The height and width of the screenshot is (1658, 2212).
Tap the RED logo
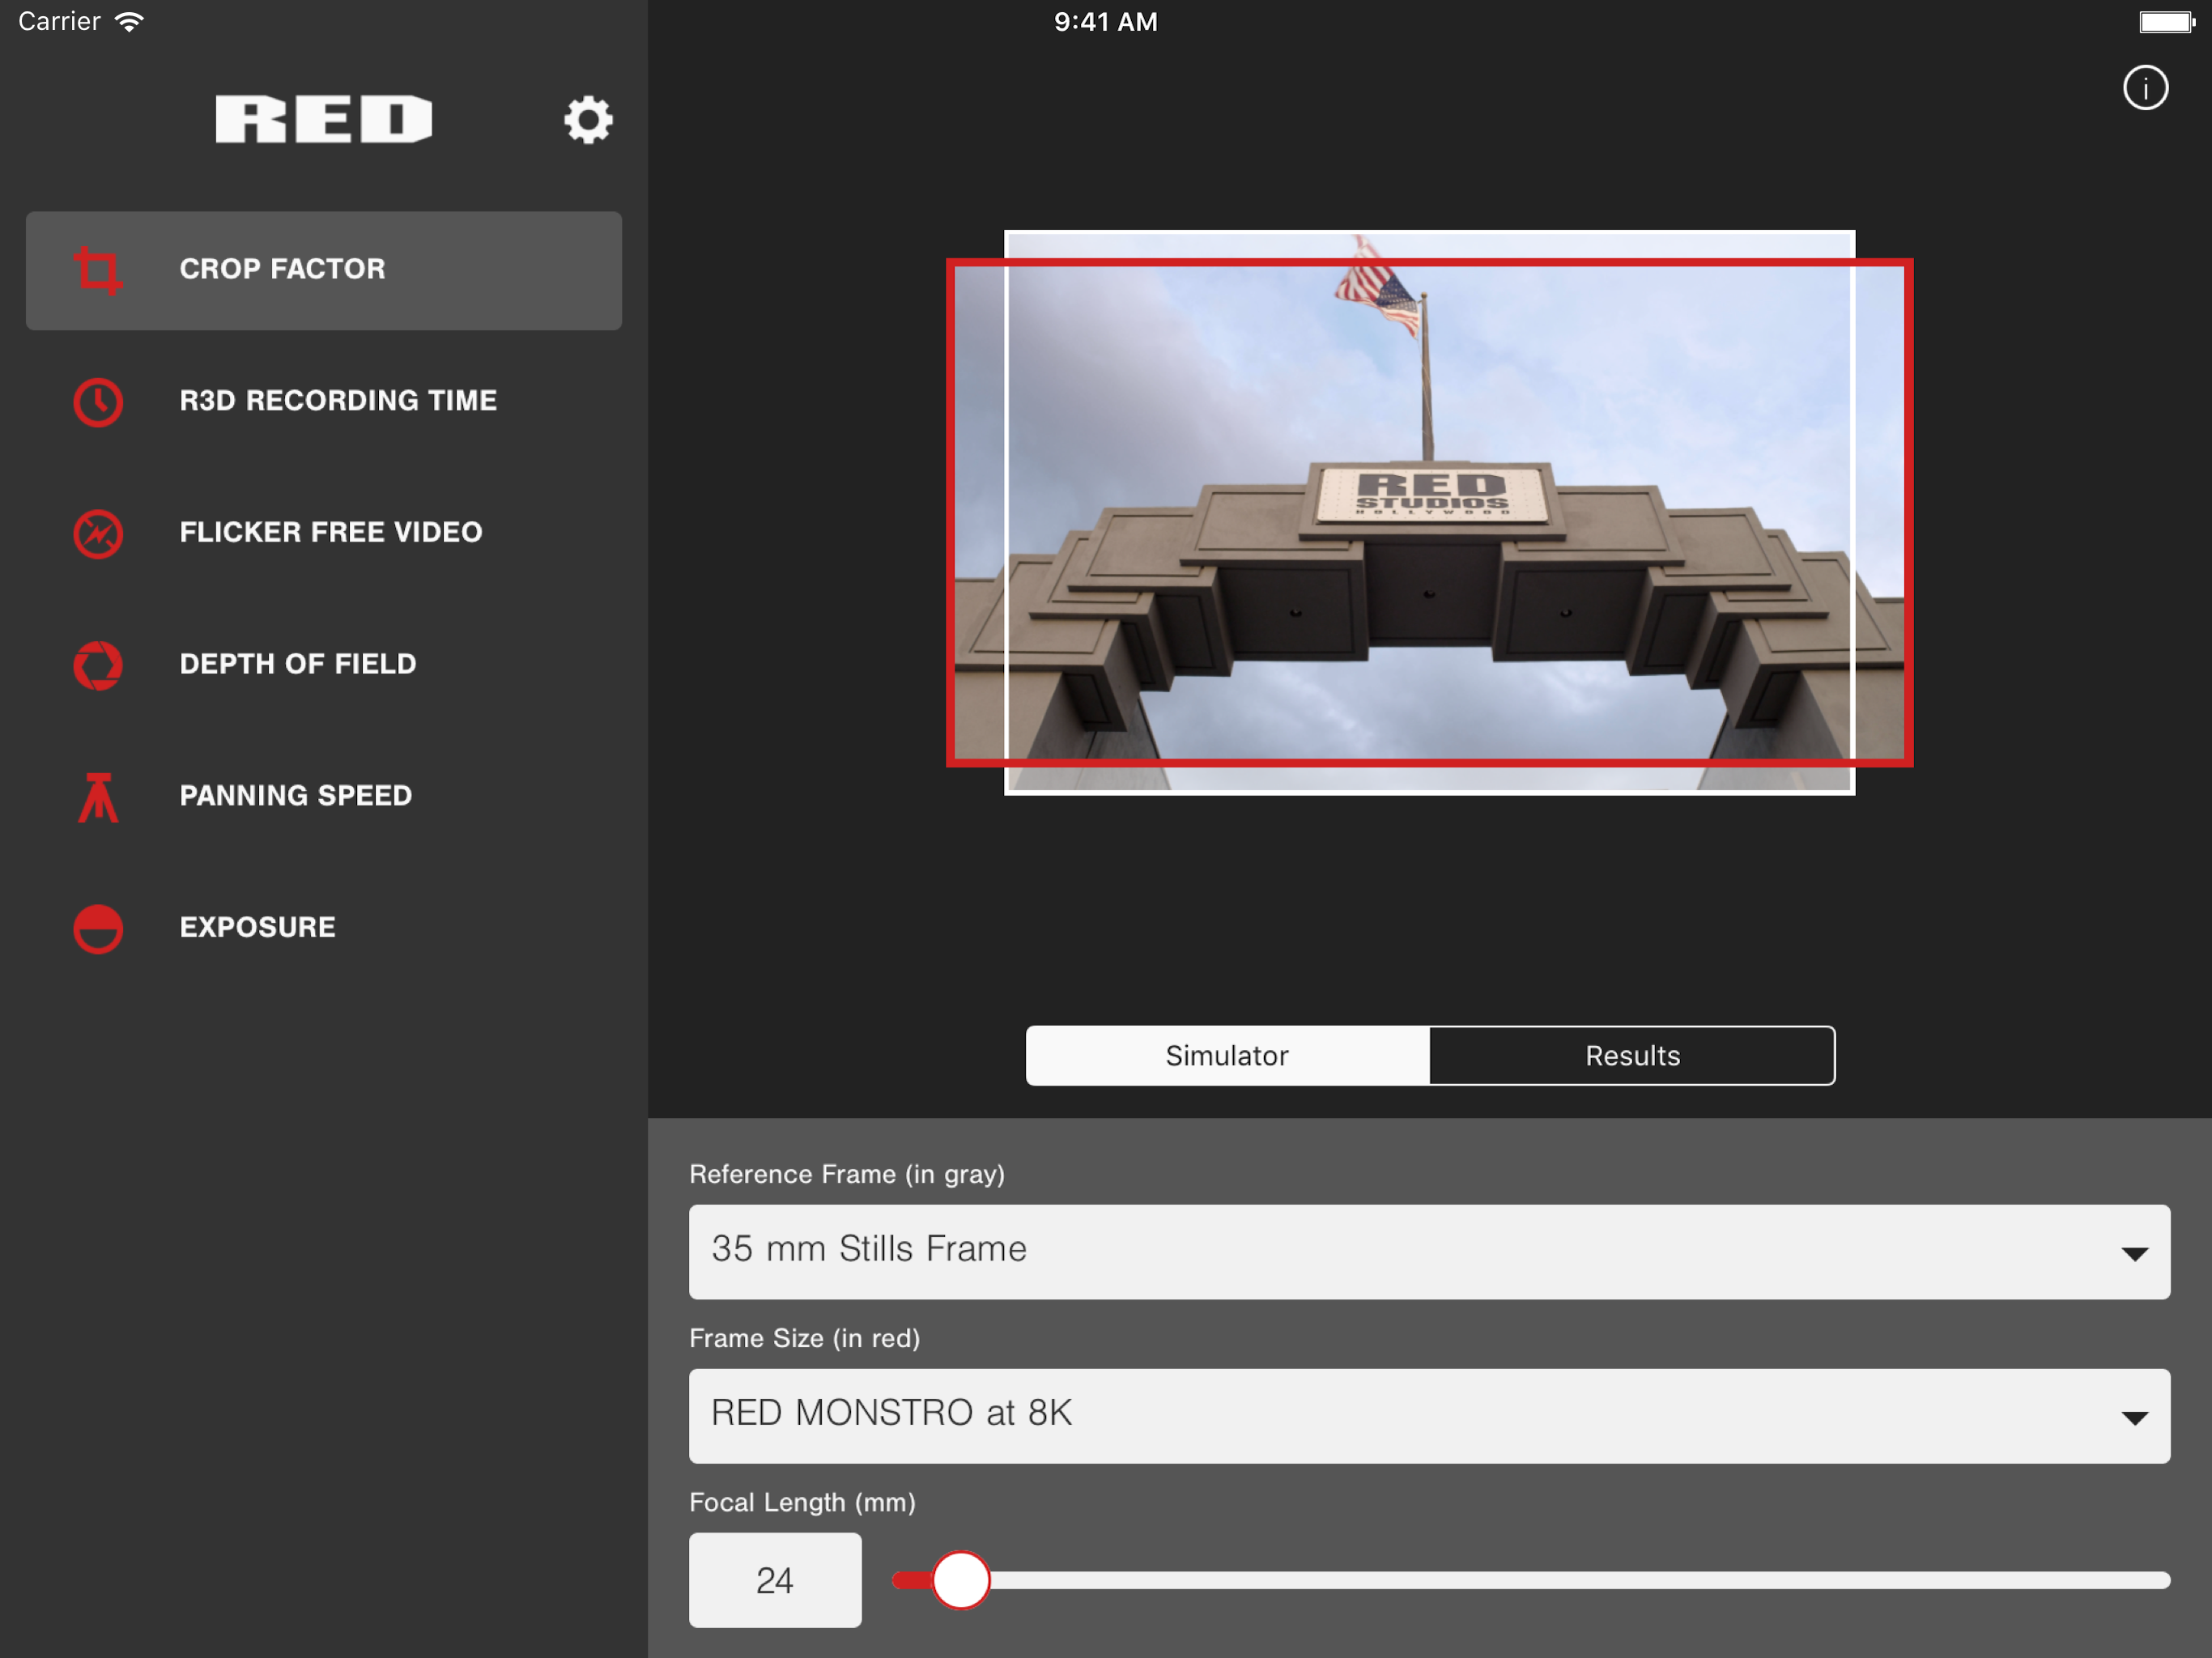323,119
